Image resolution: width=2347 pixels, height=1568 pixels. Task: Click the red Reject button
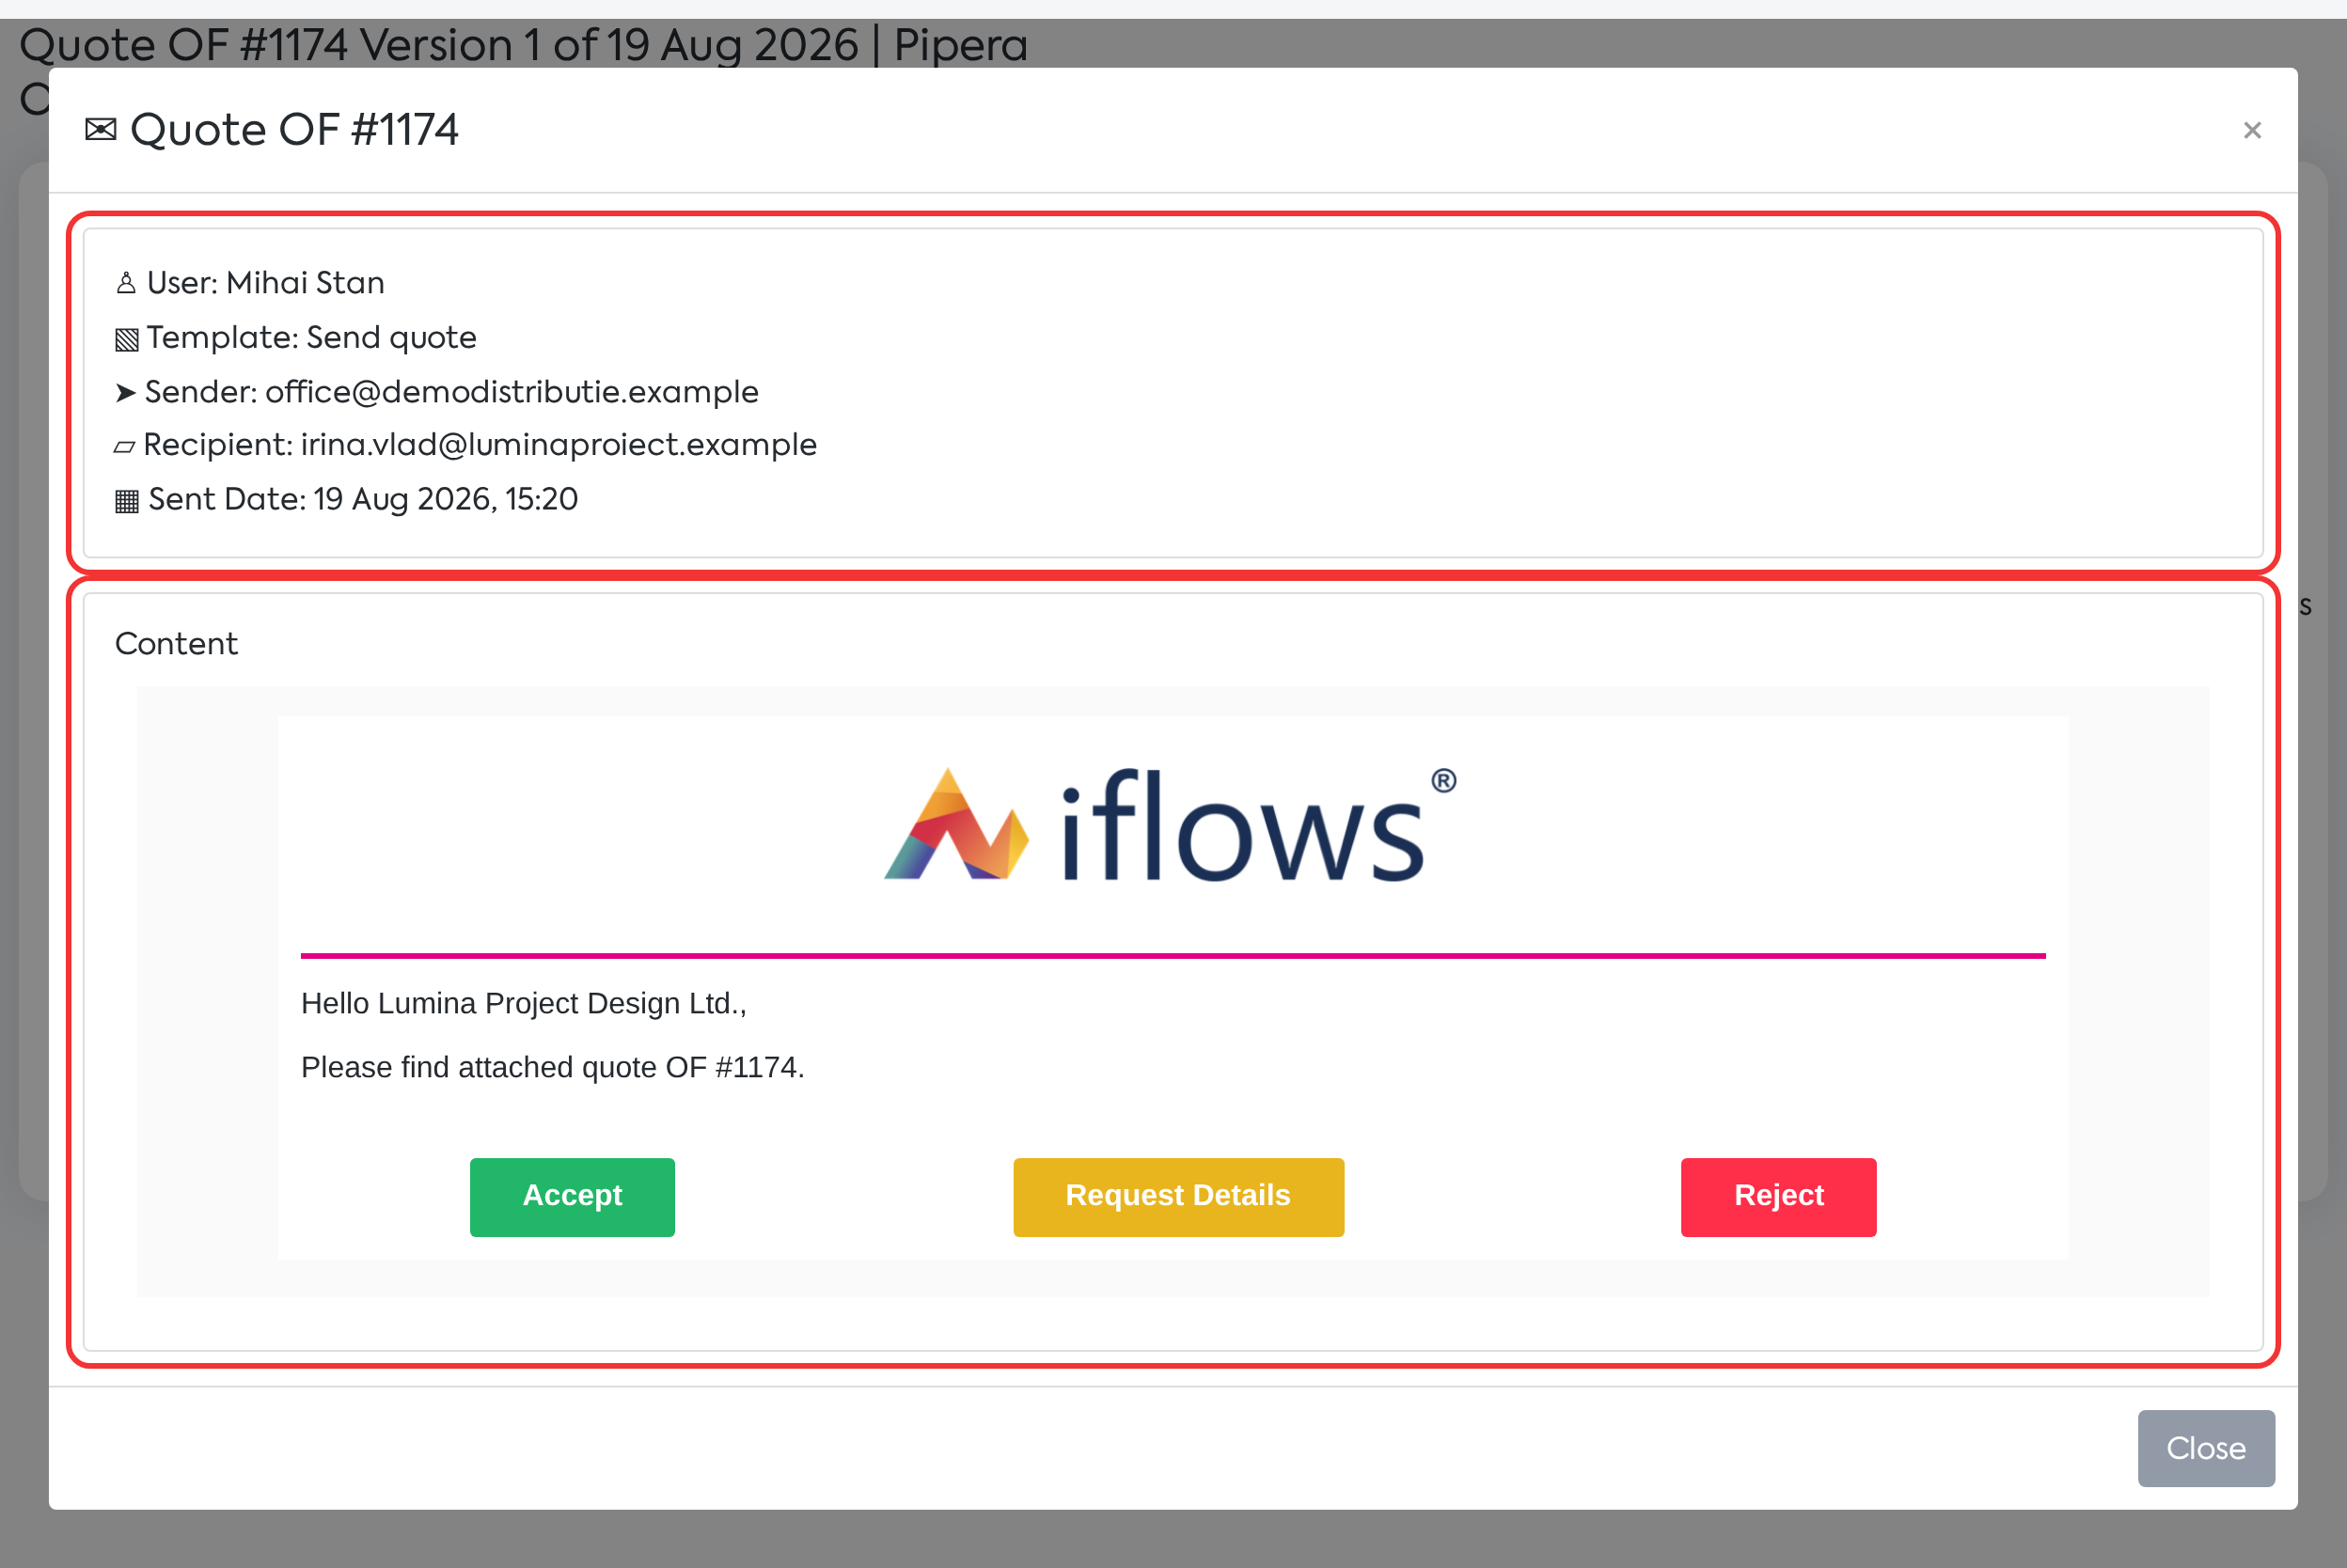click(1778, 1197)
